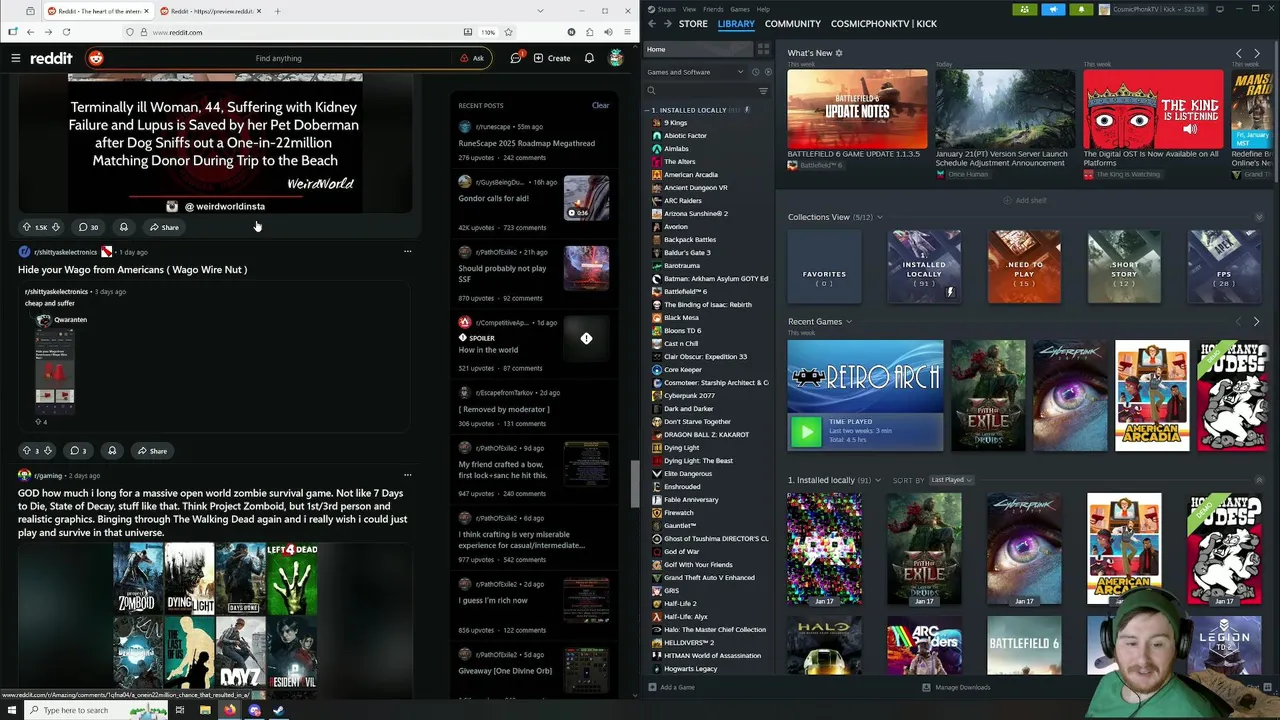Open options menu of r/gaming post
This screenshot has width=1280, height=720.
tap(407, 475)
